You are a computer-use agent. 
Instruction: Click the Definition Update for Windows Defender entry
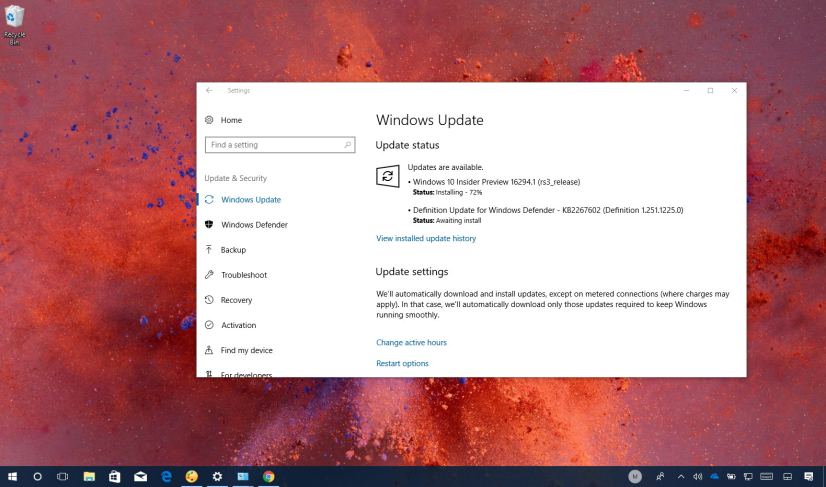[x=546, y=210]
